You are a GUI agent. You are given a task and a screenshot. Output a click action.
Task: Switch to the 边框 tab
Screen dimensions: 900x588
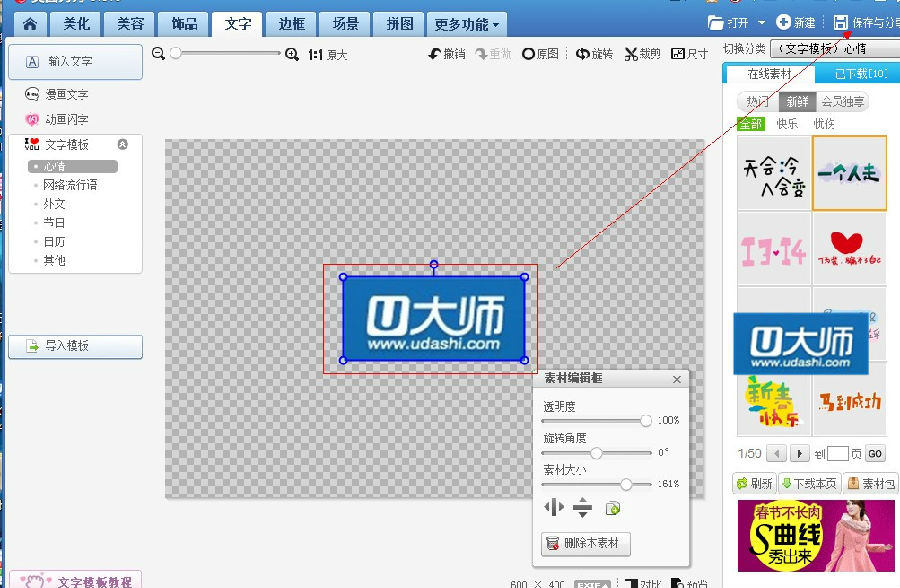[291, 24]
